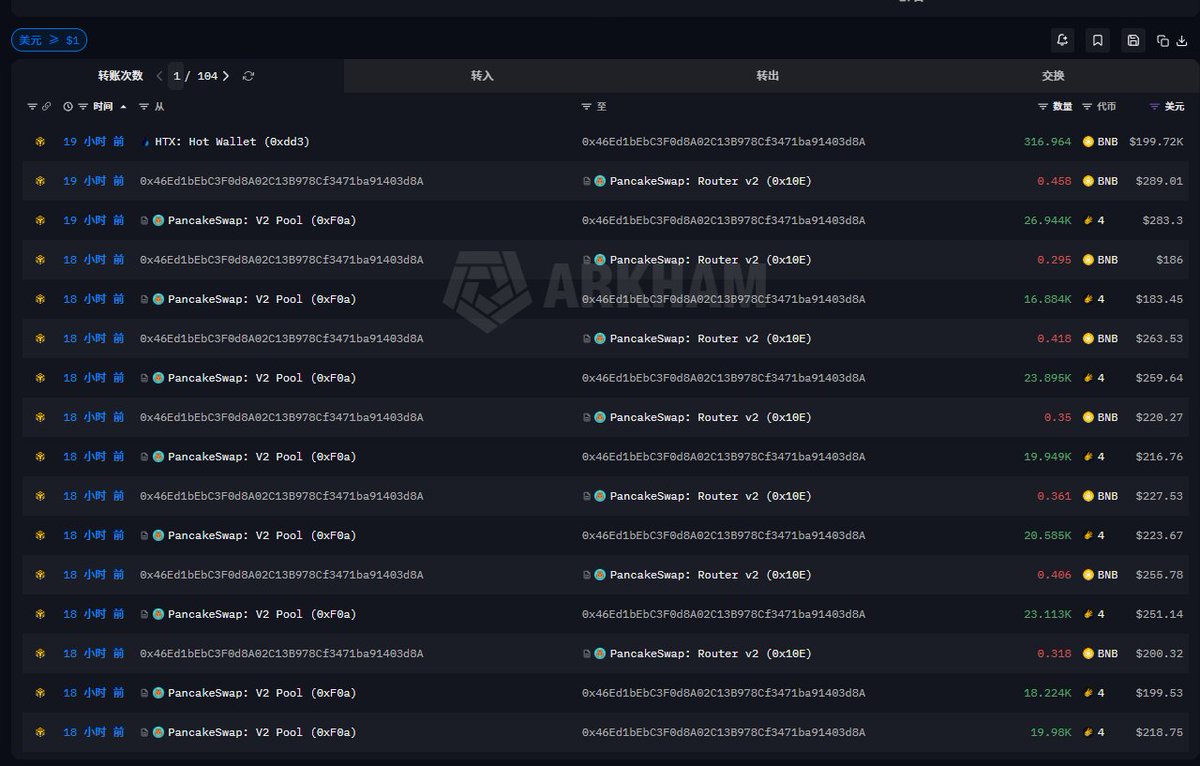Open PancakeSwap: V2 Pool in the $283.3 row
This screenshot has width=1200, height=766.
pyautogui.click(x=262, y=221)
